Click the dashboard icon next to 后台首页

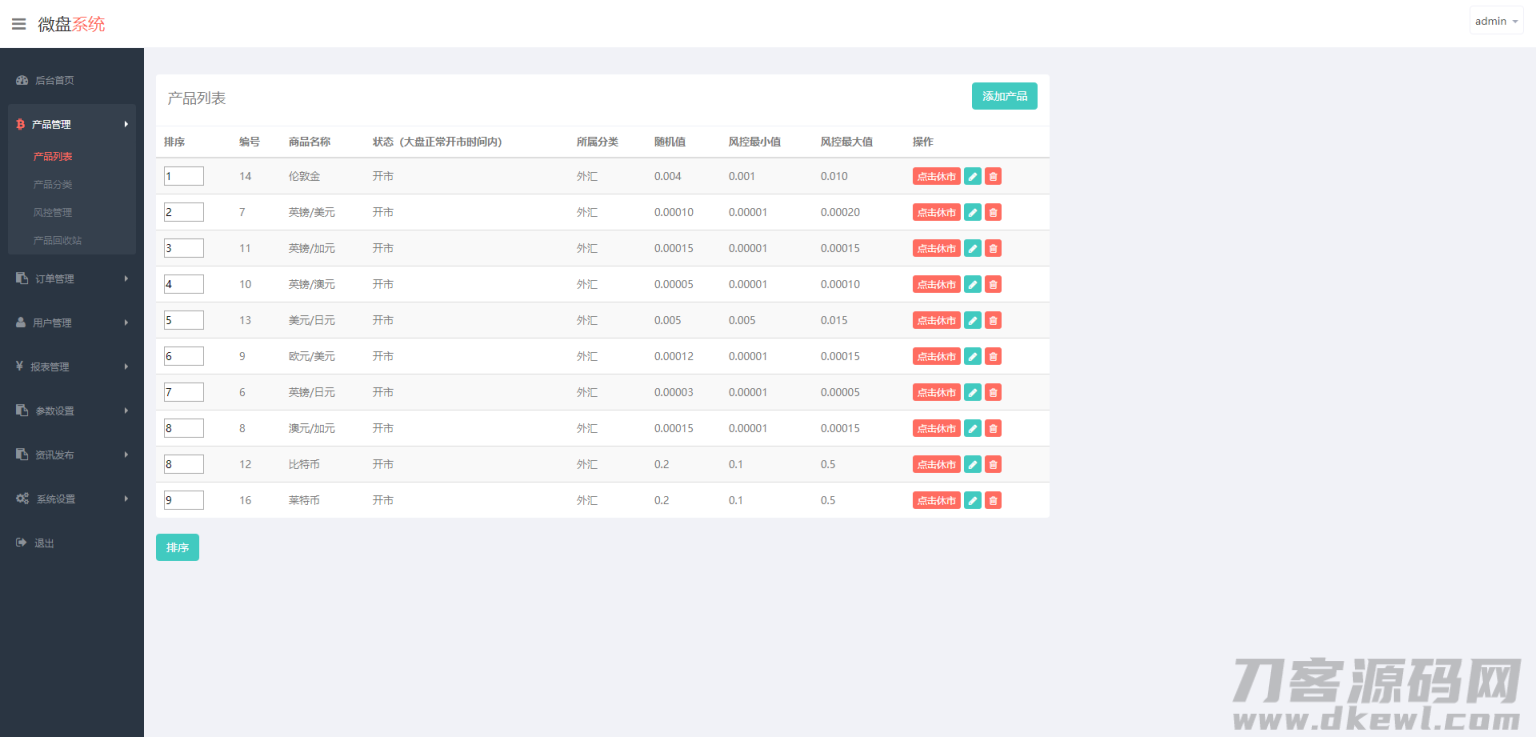(x=22, y=80)
